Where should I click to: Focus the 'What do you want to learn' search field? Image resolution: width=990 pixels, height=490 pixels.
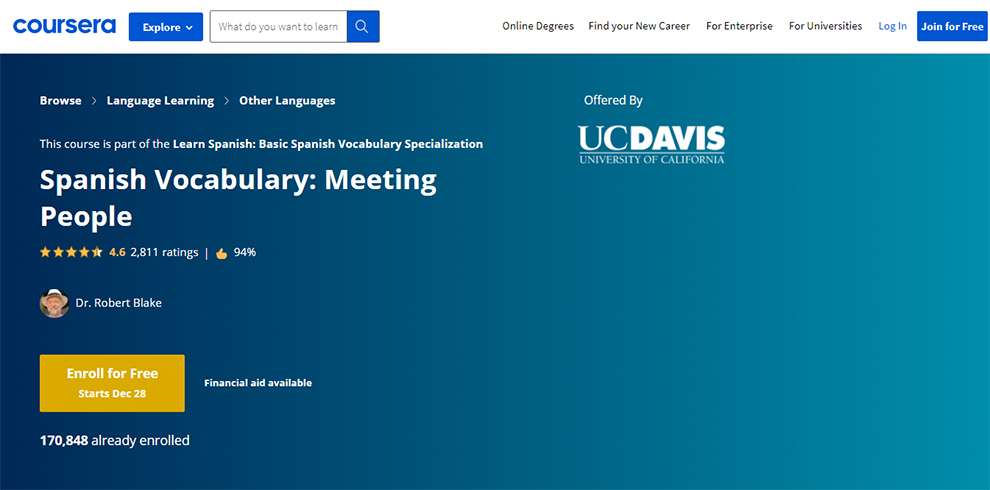[278, 27]
